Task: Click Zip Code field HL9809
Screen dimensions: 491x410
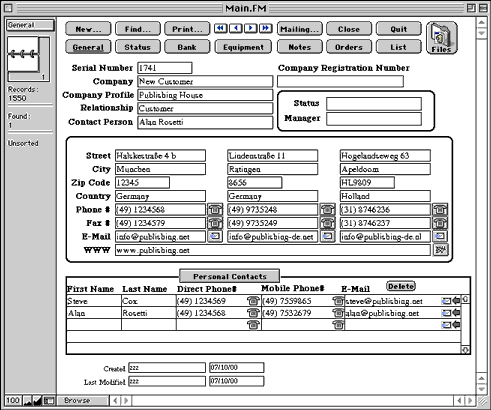Action: coord(367,183)
